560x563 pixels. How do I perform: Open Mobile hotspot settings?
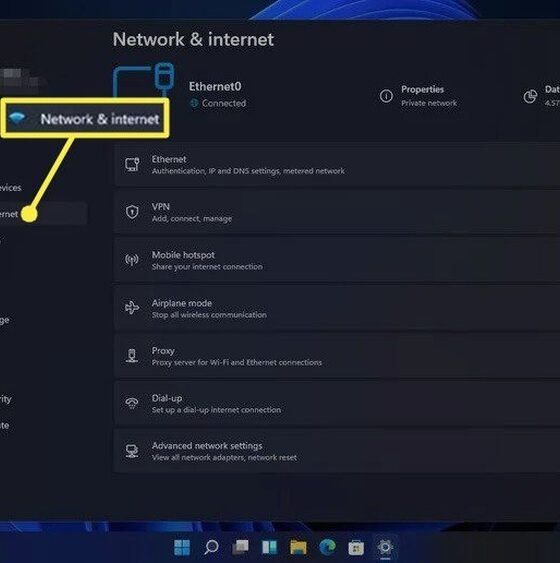(x=337, y=260)
